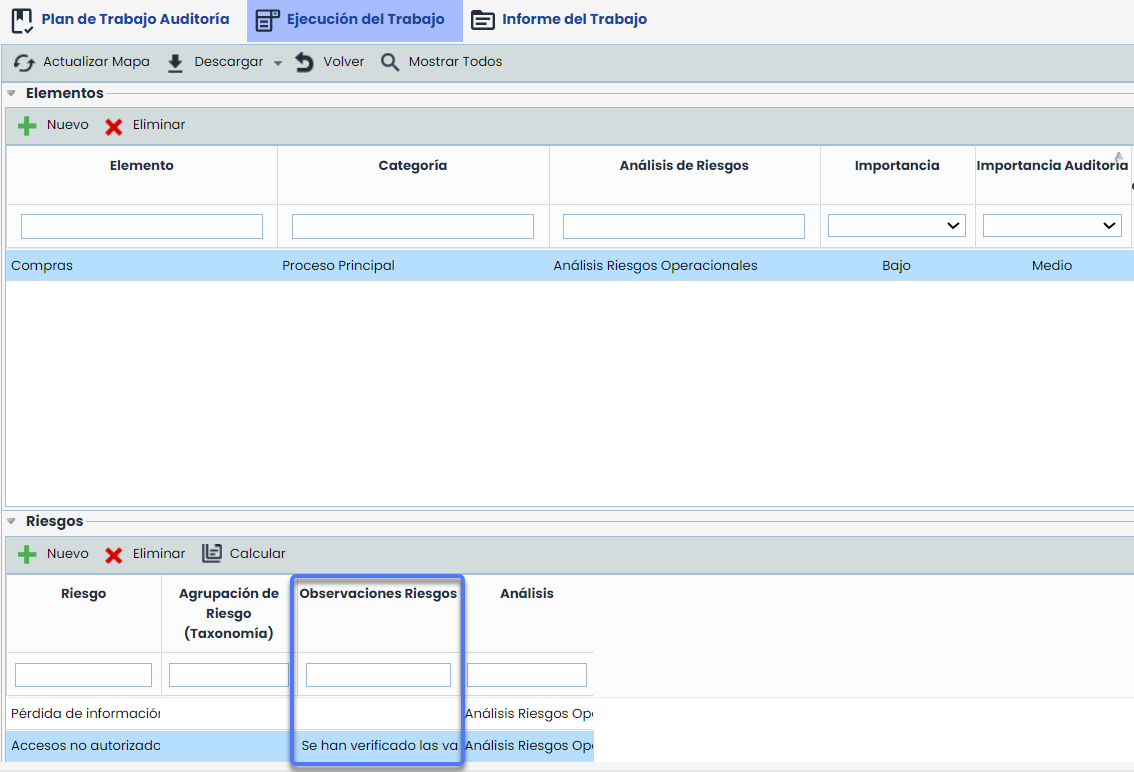Collapse the Elementos section
Image resolution: width=1134 pixels, height=772 pixels.
click(x=11, y=93)
